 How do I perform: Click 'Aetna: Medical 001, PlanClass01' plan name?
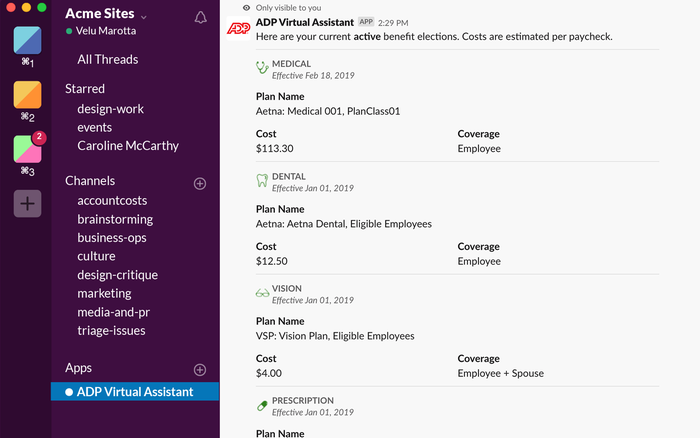[328, 111]
